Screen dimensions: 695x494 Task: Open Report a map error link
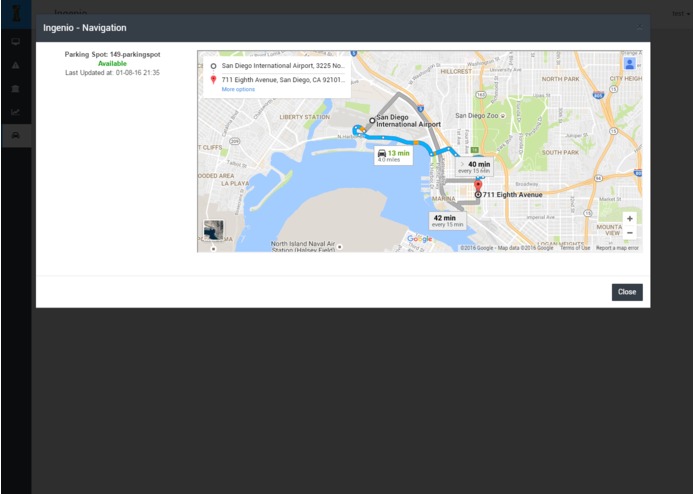[617, 248]
